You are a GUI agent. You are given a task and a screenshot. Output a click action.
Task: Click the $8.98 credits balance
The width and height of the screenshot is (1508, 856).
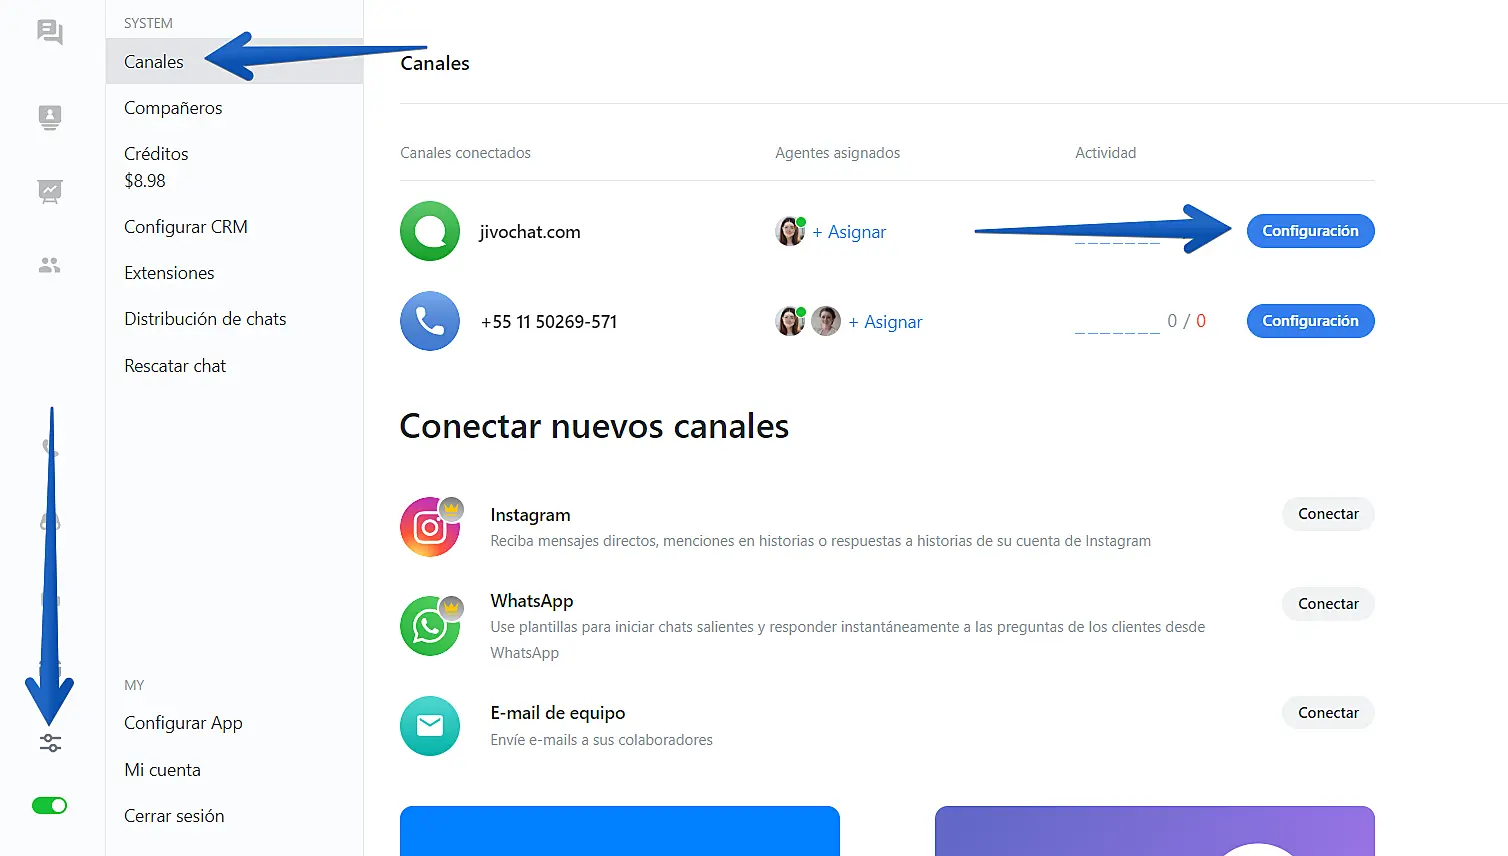click(x=145, y=181)
